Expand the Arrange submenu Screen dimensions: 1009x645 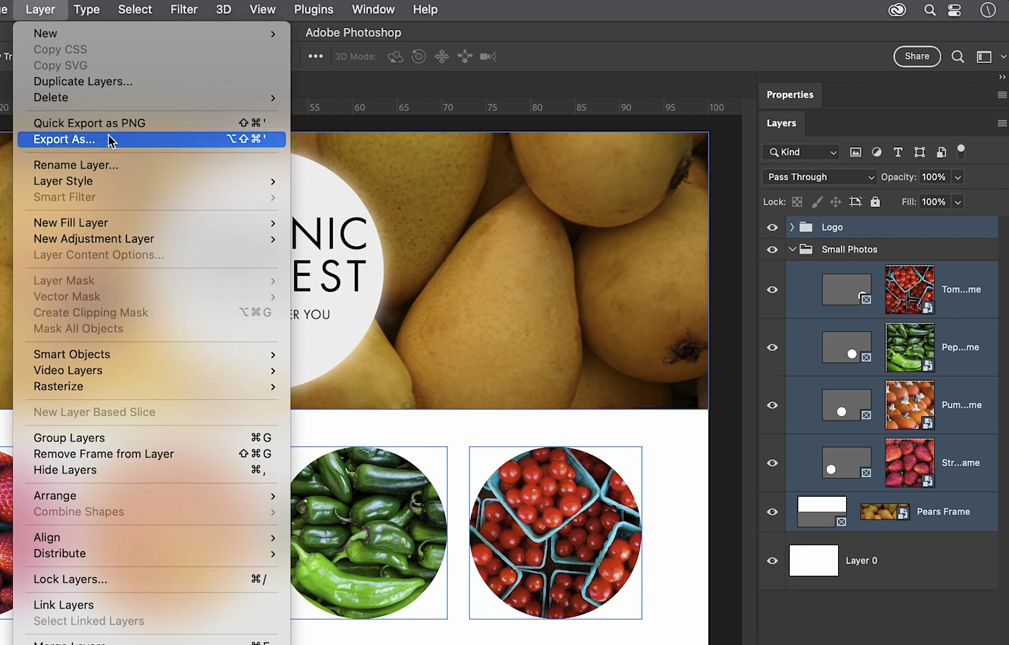[151, 496]
